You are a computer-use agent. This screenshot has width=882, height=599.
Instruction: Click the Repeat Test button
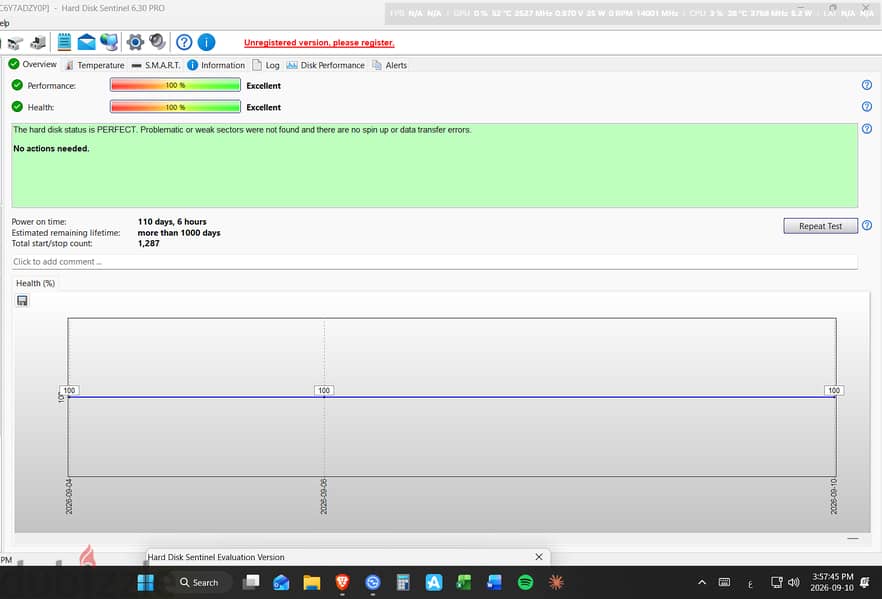(820, 226)
